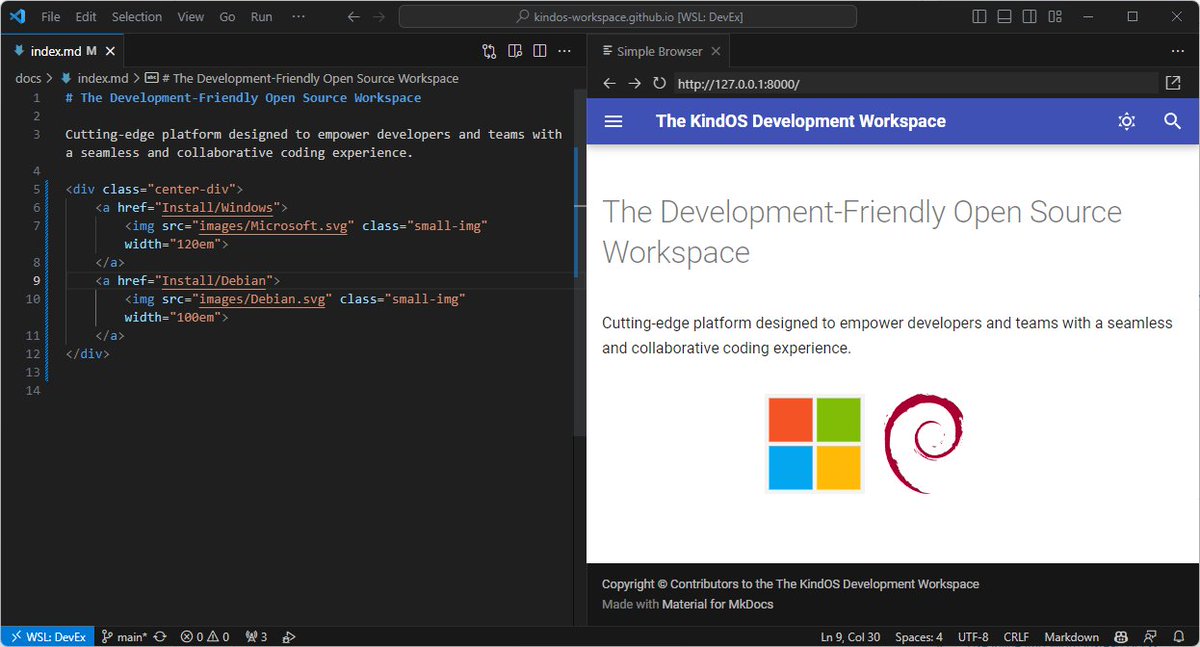Click the debug run status icon
The height and width of the screenshot is (647, 1200).
pyautogui.click(x=289, y=637)
